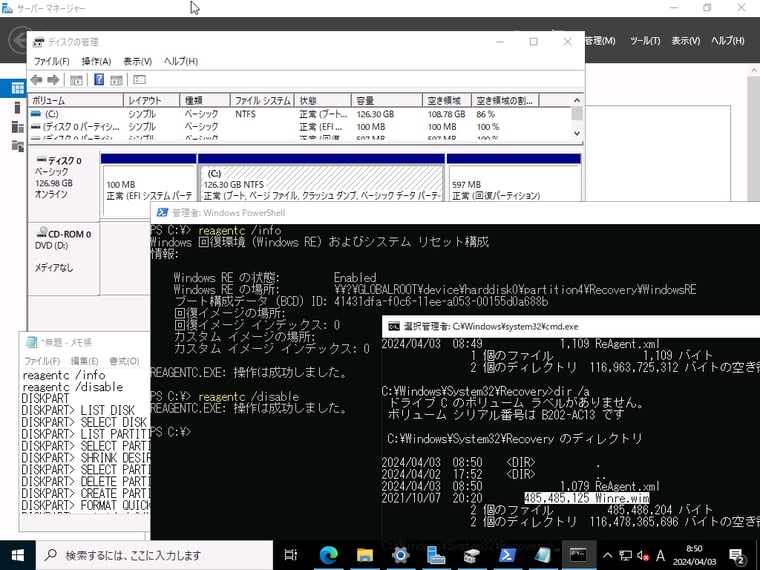Select Server Manager dashboard sidebar icon

pos(17,88)
